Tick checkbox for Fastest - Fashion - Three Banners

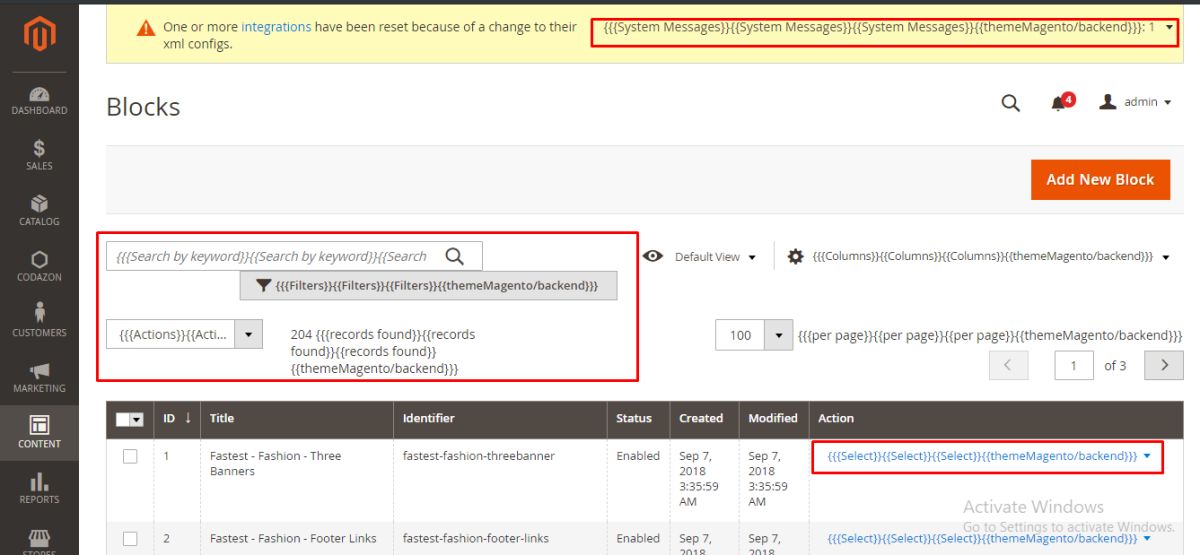130,456
